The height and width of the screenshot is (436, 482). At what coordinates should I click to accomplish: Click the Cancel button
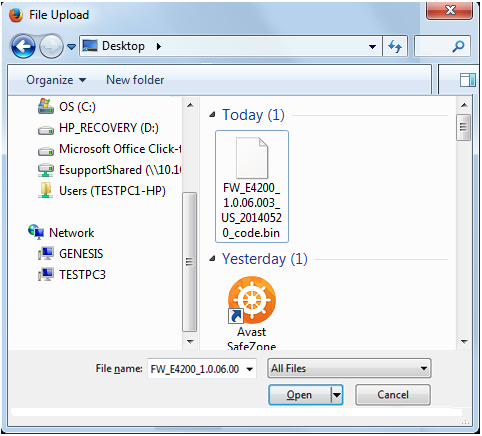pos(393,395)
